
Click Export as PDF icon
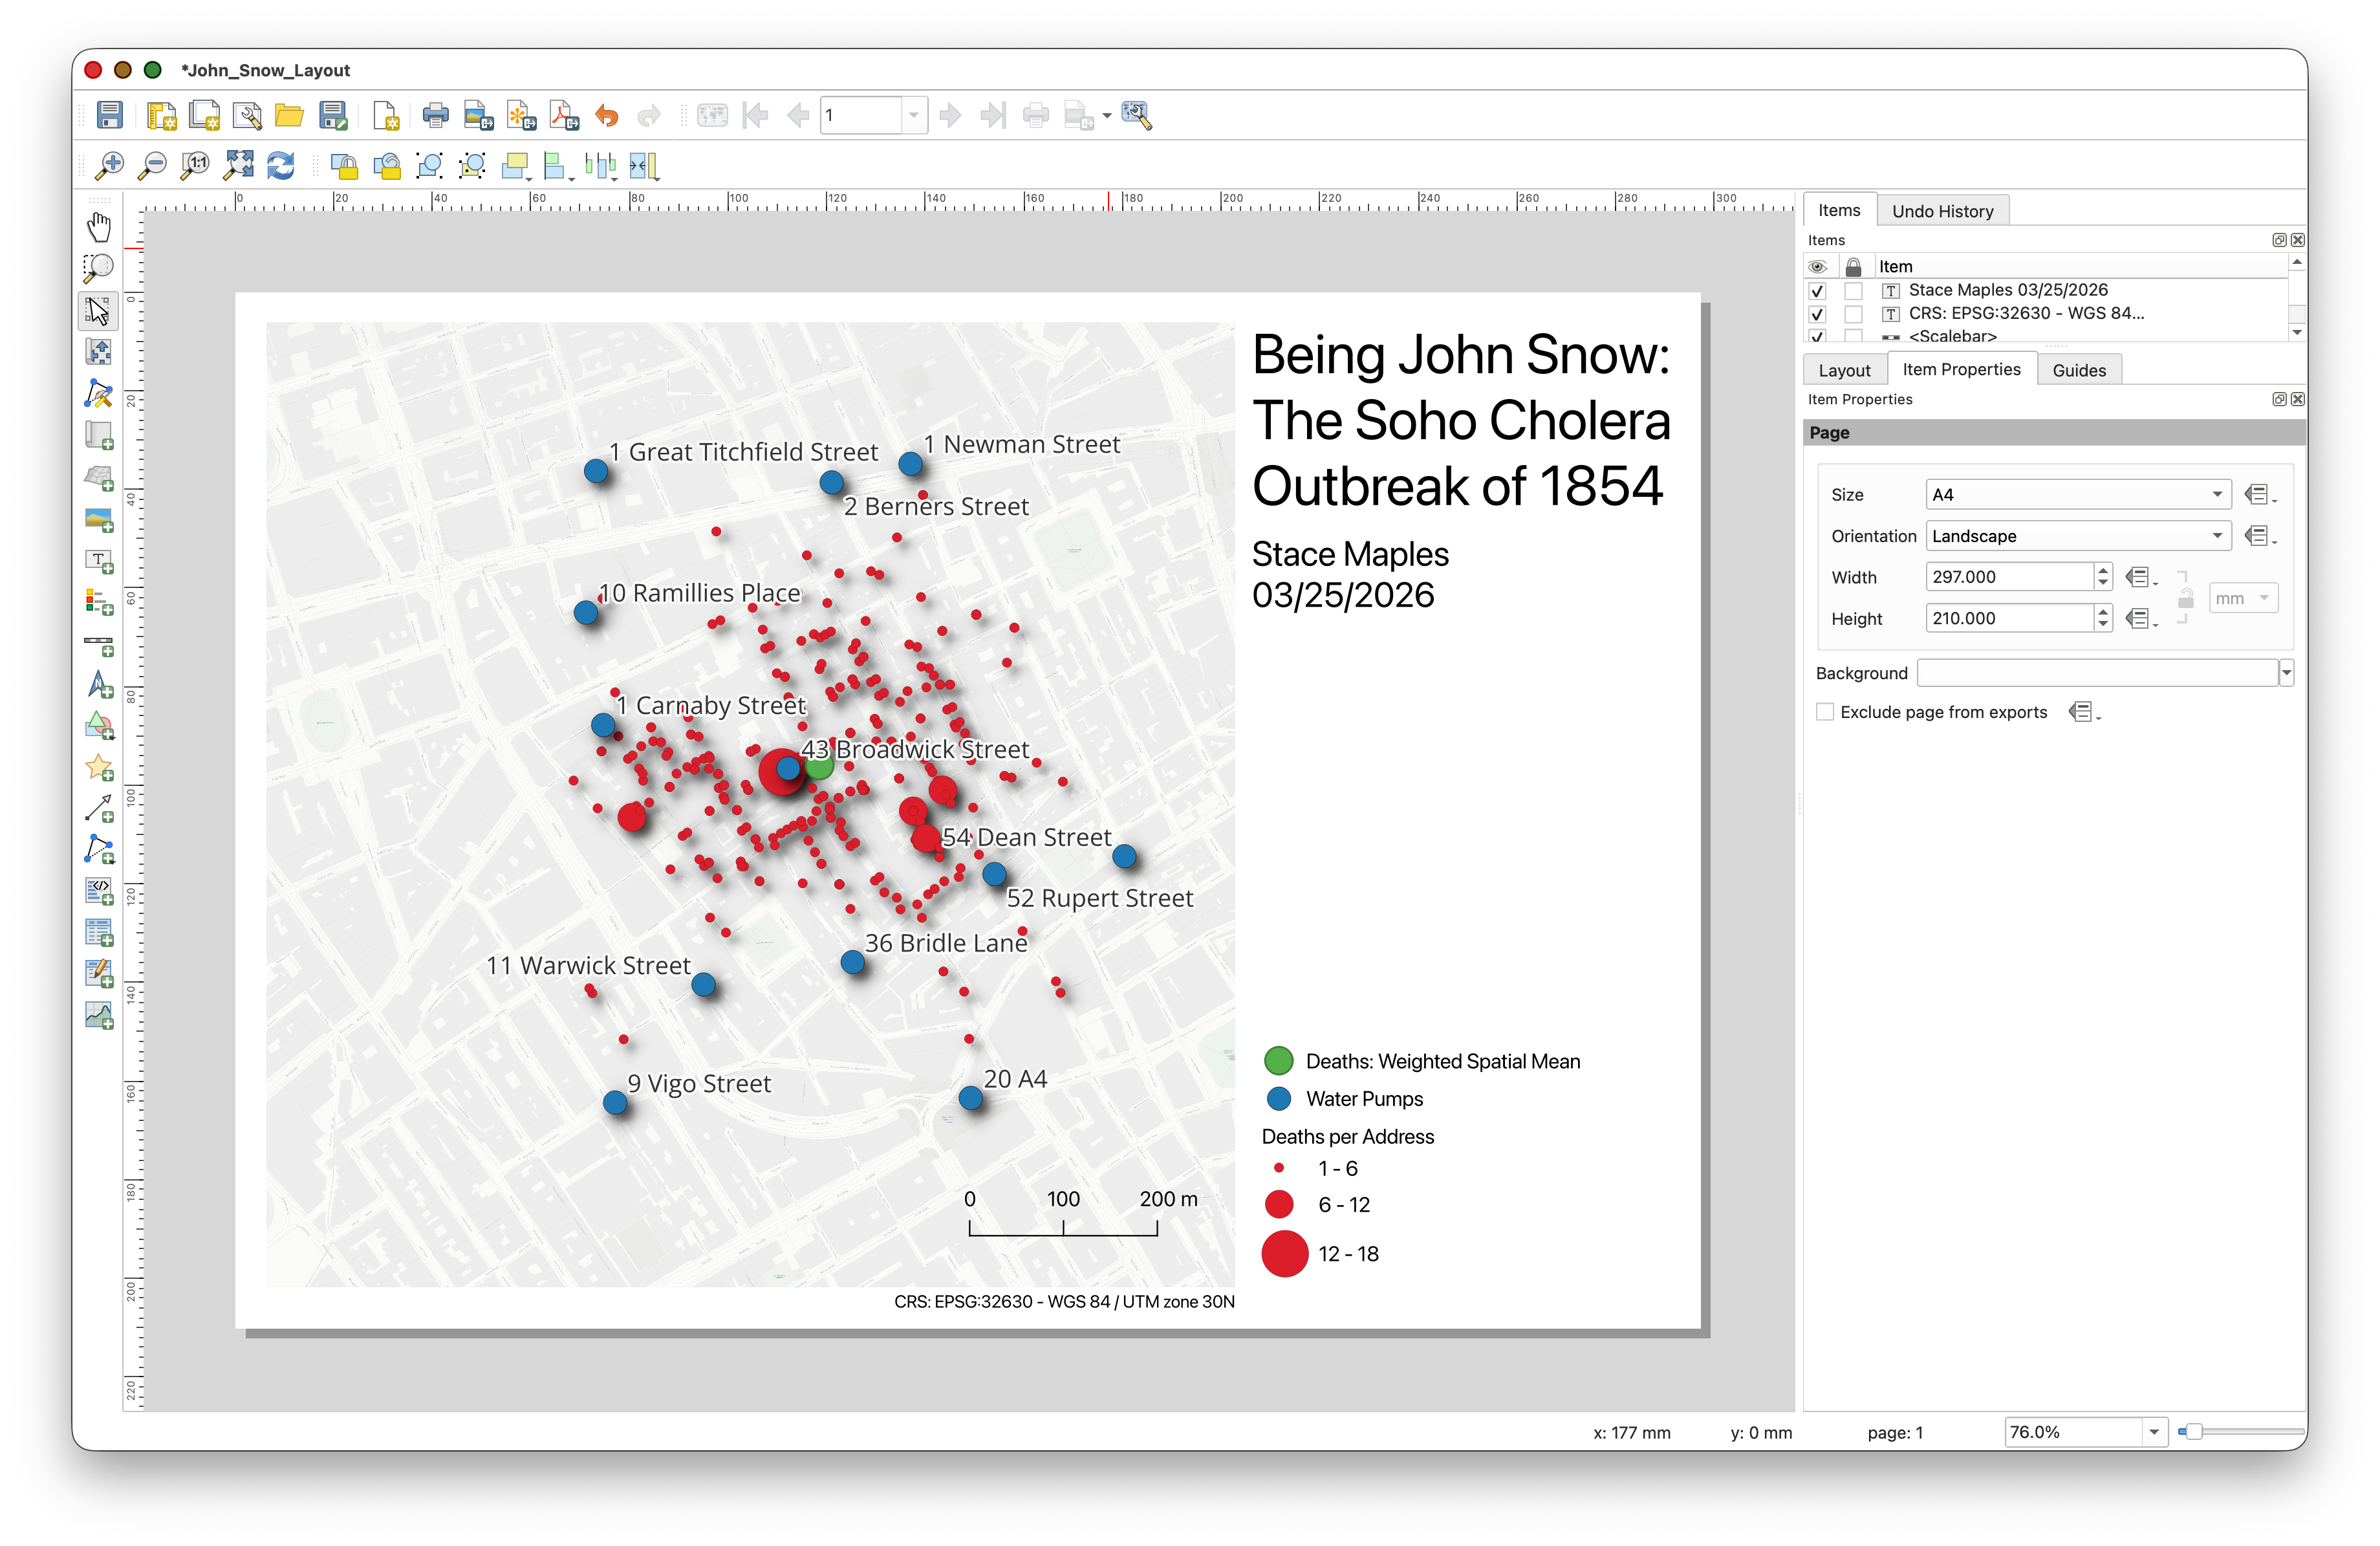564,116
